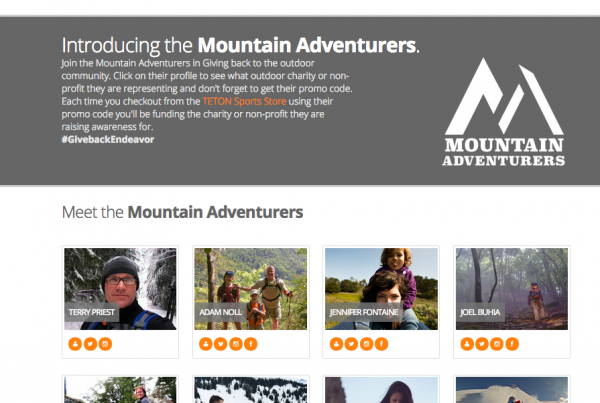Visit Joel Buhia's Twitter page
This screenshot has height=403, width=600.
(482, 344)
